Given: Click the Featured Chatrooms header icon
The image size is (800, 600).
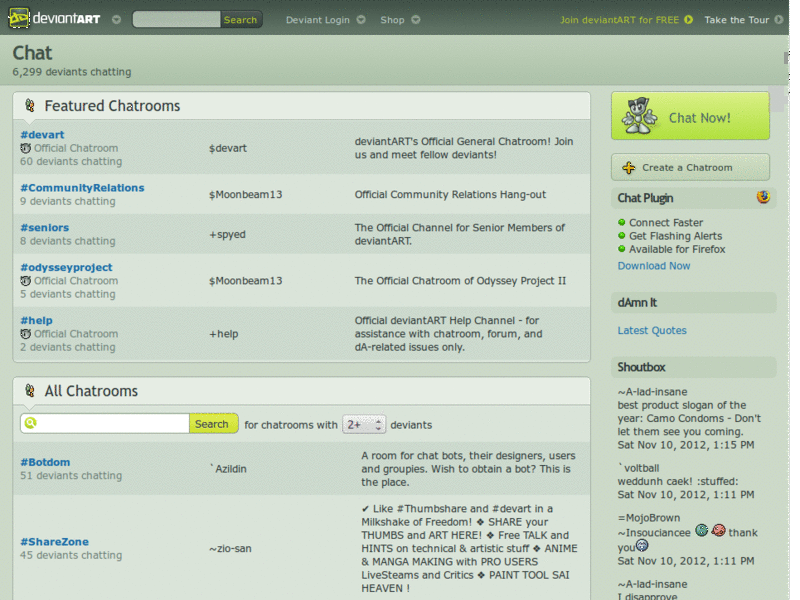Looking at the screenshot, I should click(30, 106).
